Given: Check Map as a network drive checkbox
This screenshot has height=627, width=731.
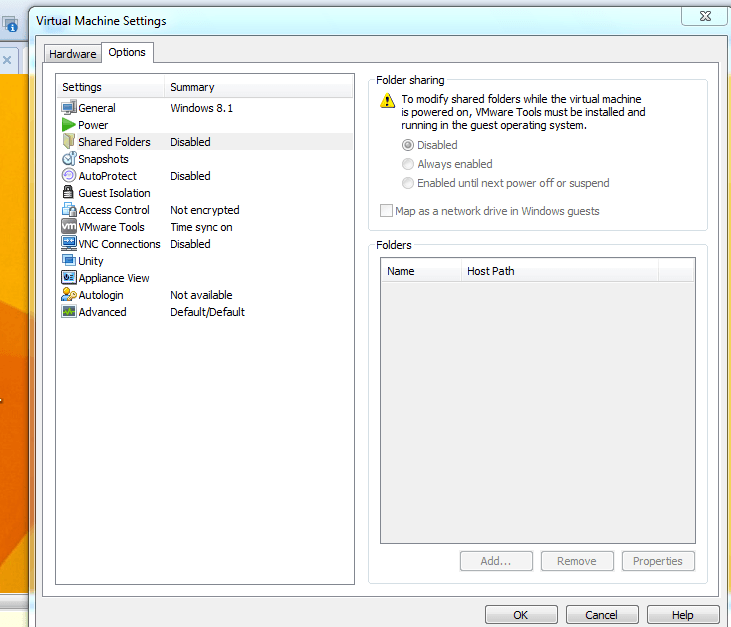Looking at the screenshot, I should click(x=387, y=211).
